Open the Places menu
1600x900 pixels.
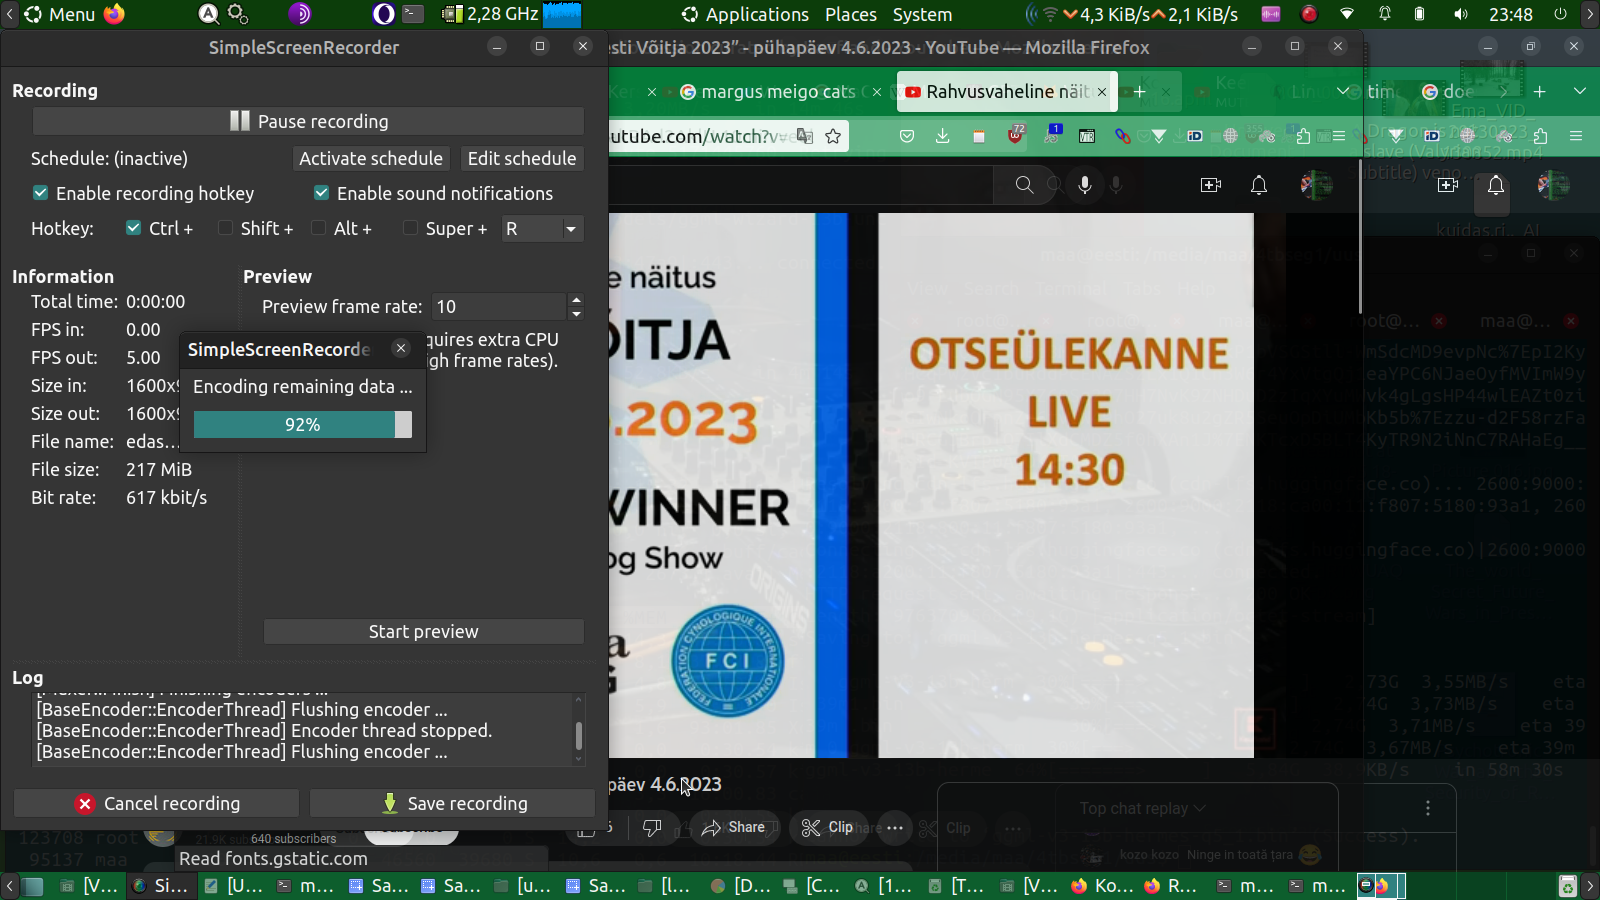point(851,14)
